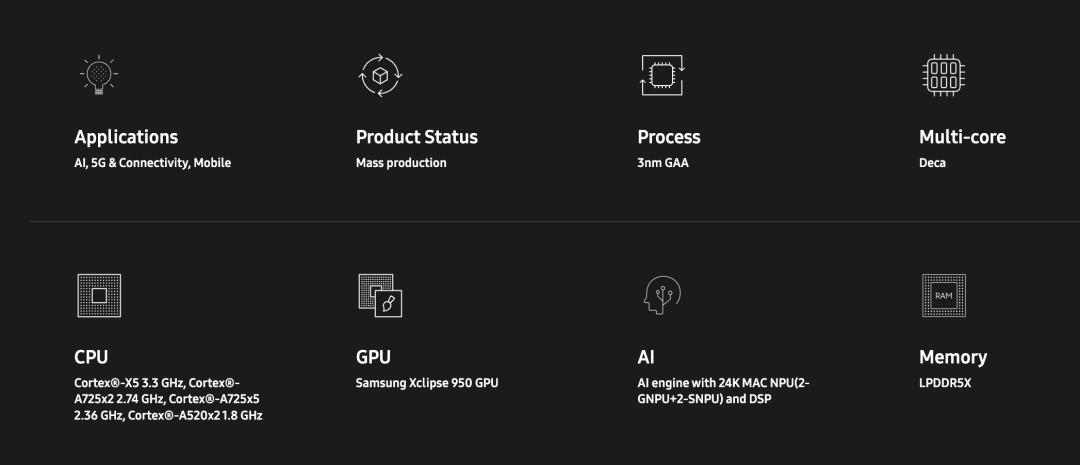Click the Process heading
This screenshot has width=1080, height=465.
pyautogui.click(x=669, y=137)
